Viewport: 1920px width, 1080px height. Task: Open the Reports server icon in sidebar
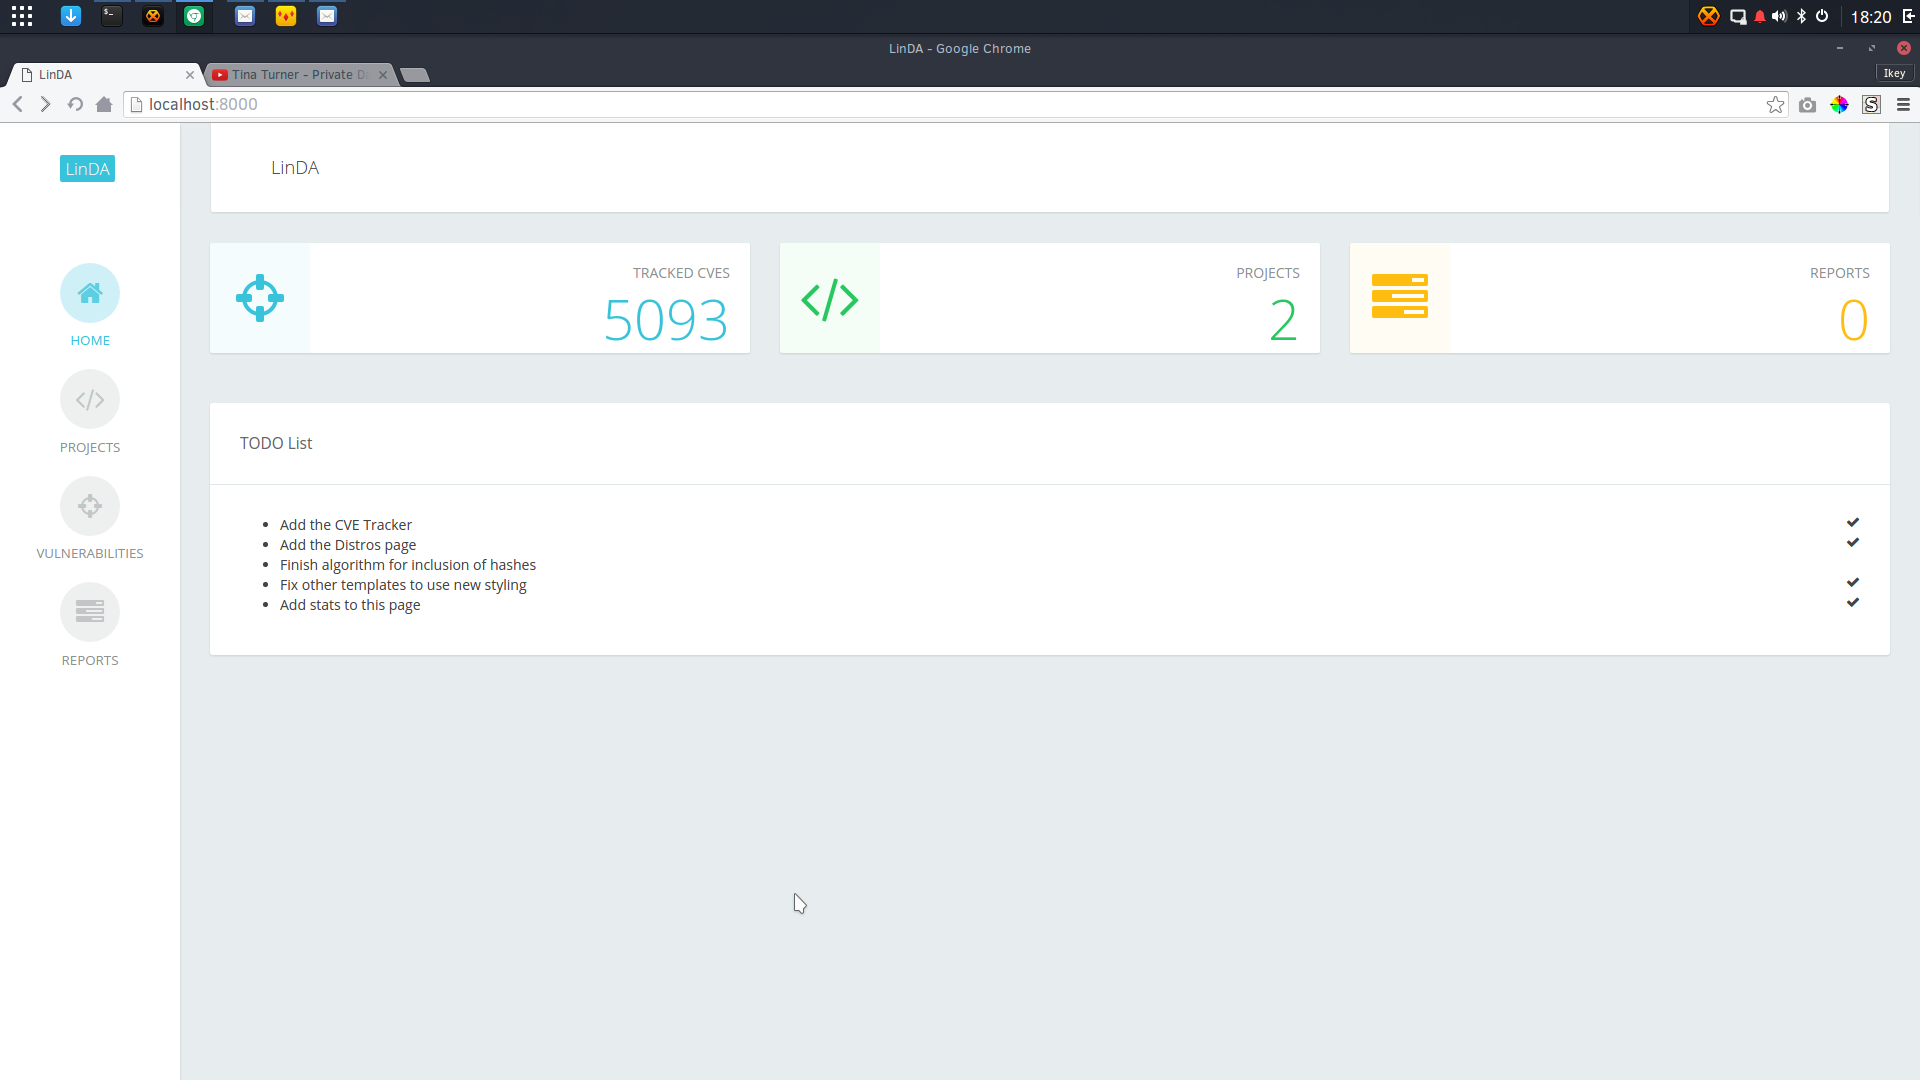[x=90, y=612]
